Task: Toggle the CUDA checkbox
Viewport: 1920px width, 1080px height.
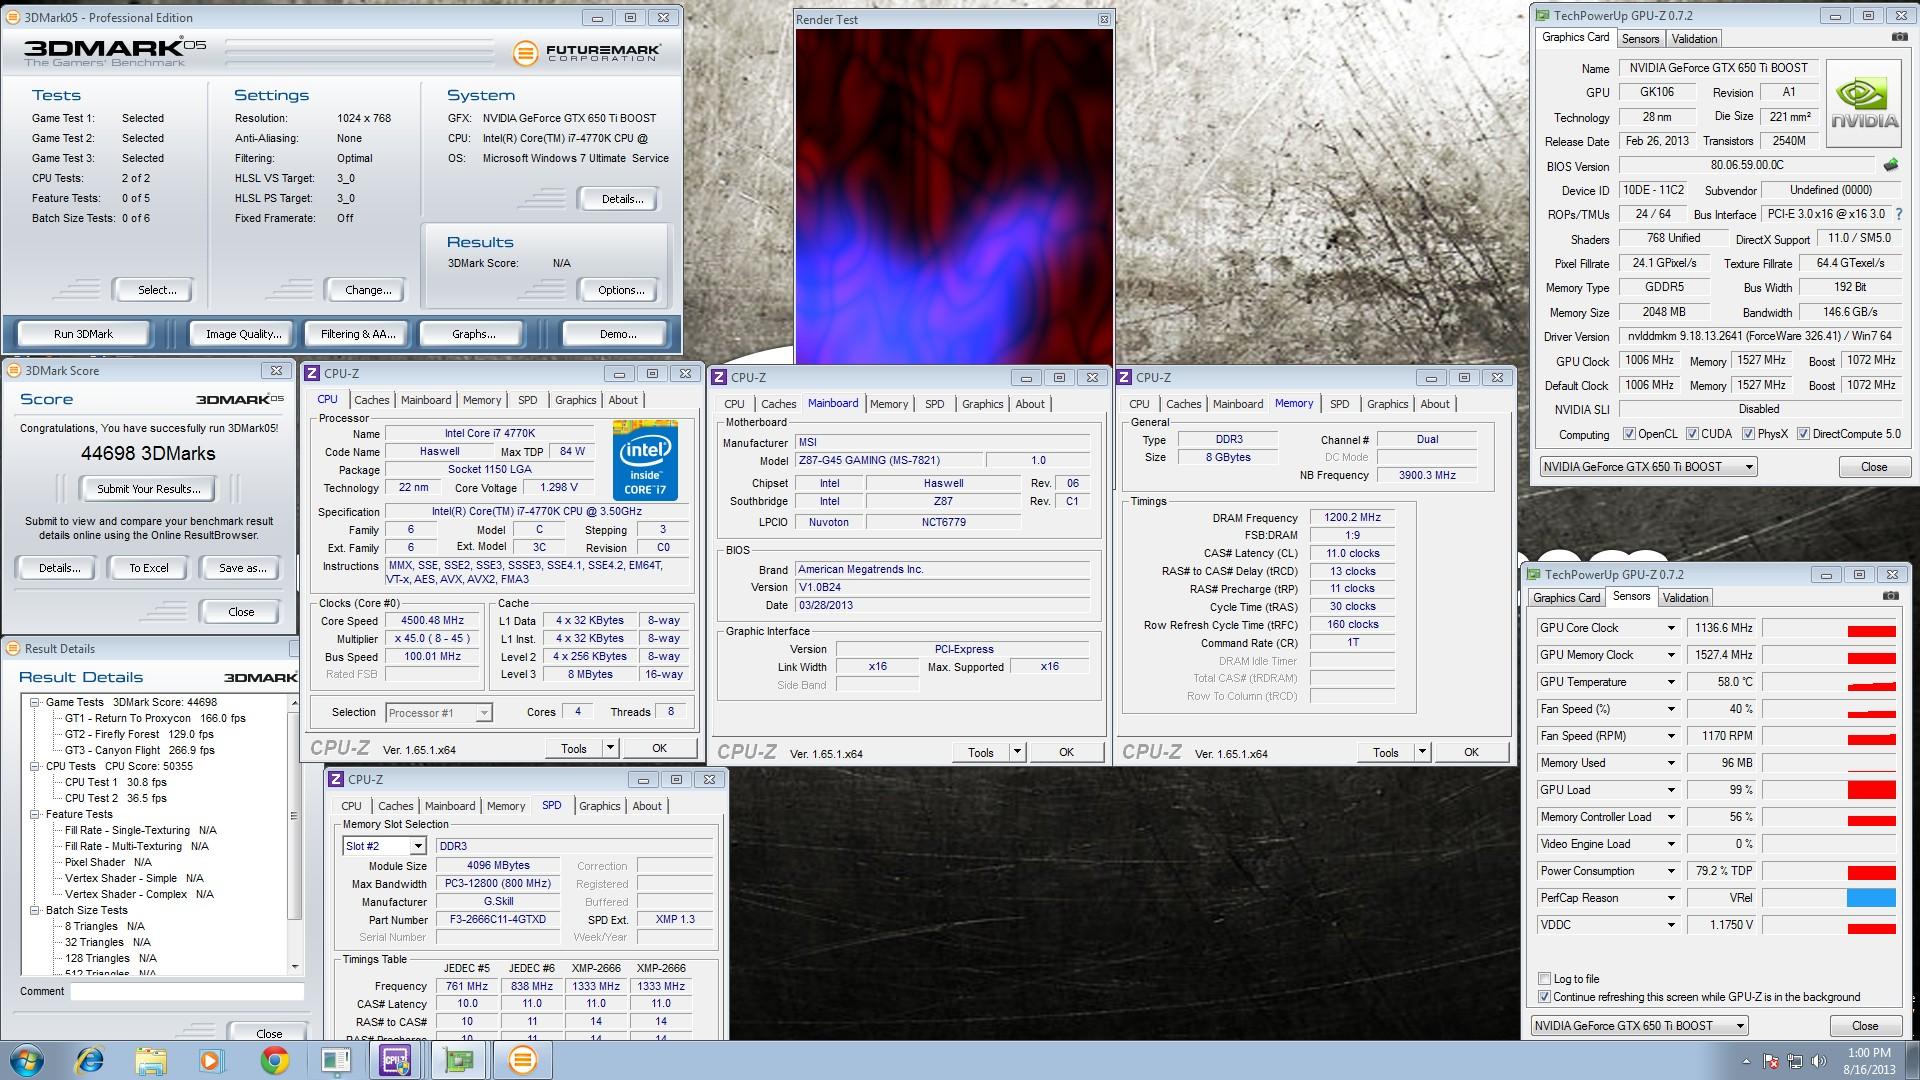Action: (x=1692, y=434)
